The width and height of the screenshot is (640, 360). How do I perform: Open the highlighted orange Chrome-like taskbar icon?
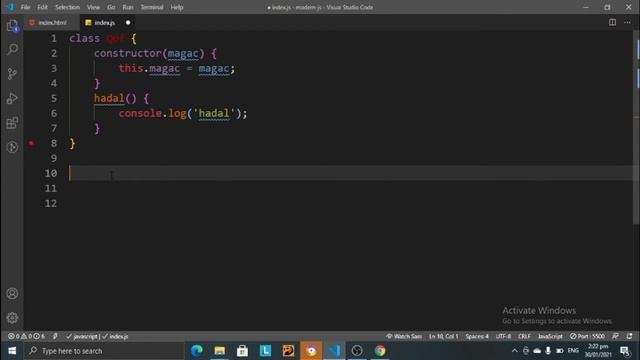pyautogui.click(x=311, y=351)
